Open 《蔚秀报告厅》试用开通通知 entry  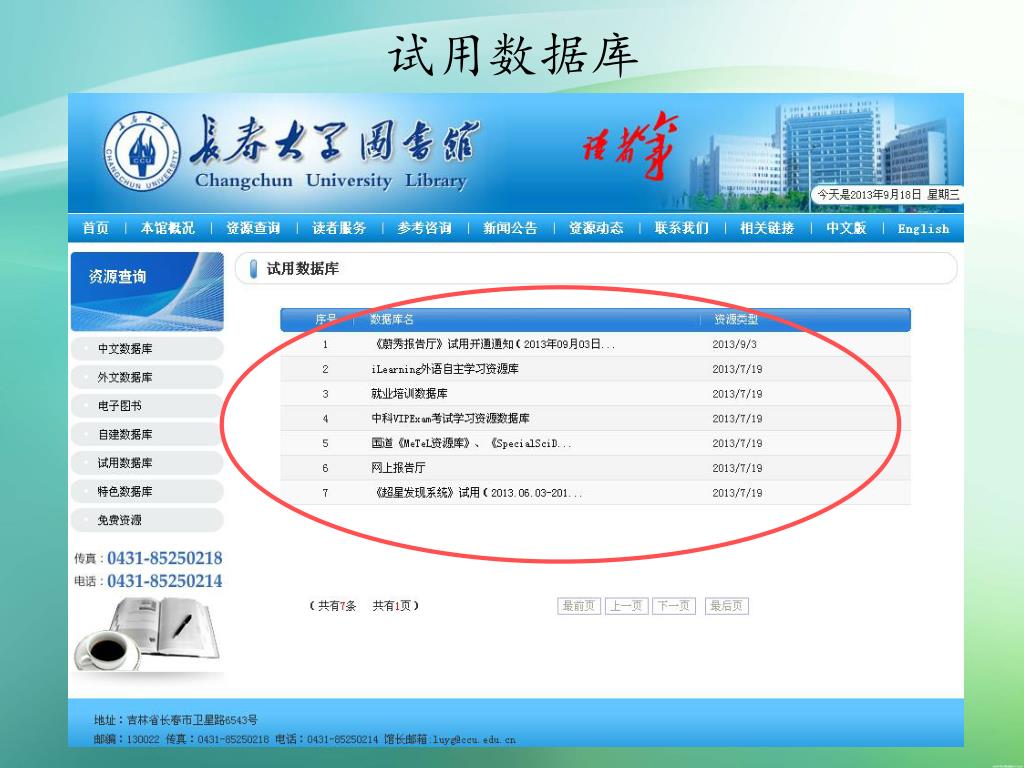pyautogui.click(x=493, y=344)
